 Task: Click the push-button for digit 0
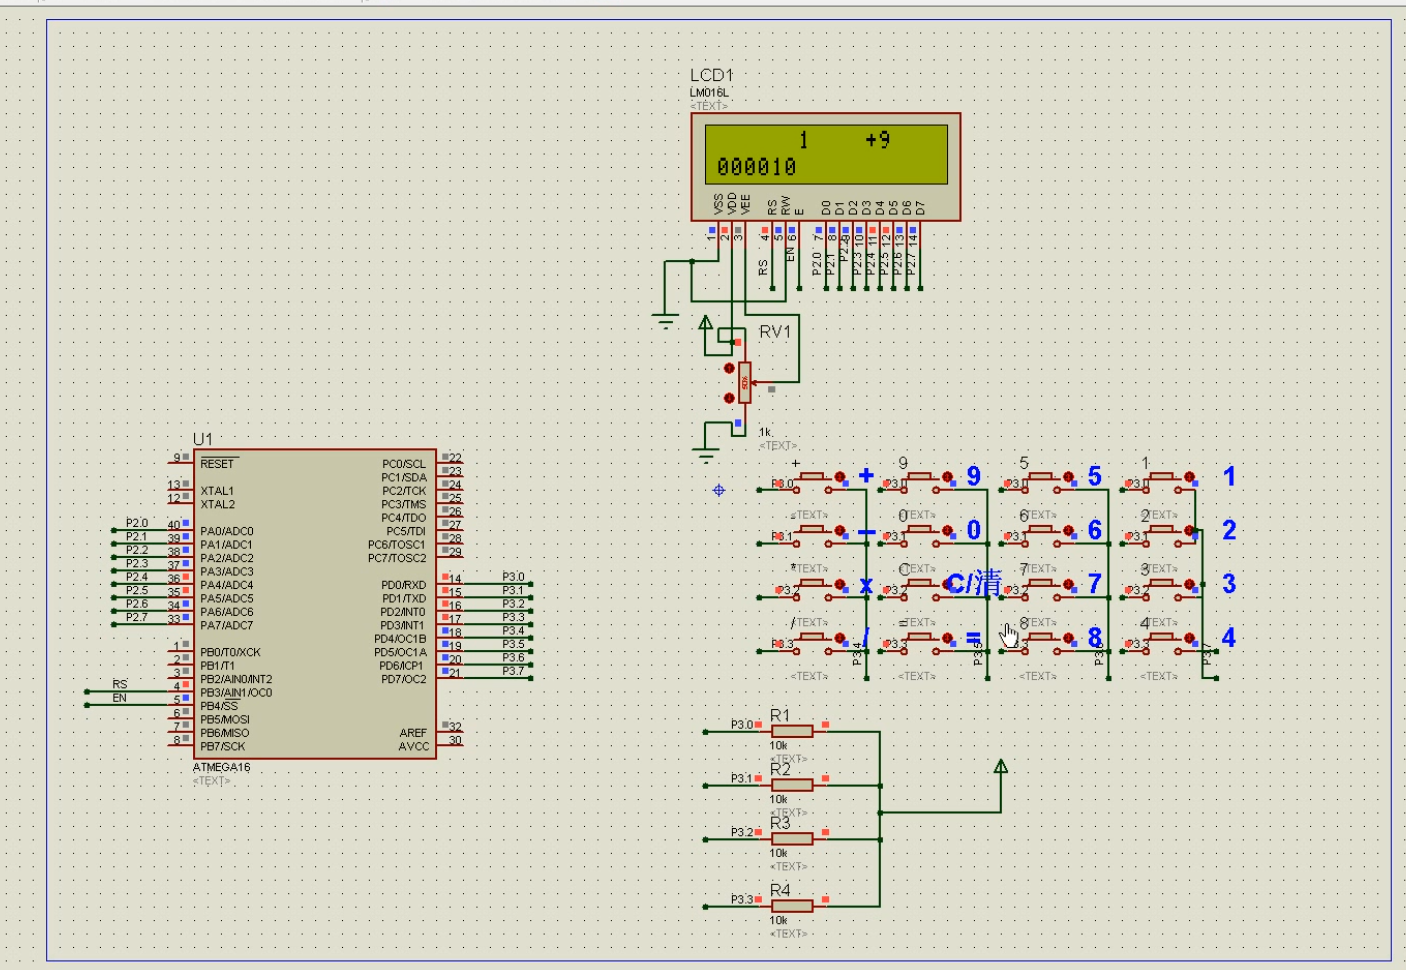[x=917, y=531]
